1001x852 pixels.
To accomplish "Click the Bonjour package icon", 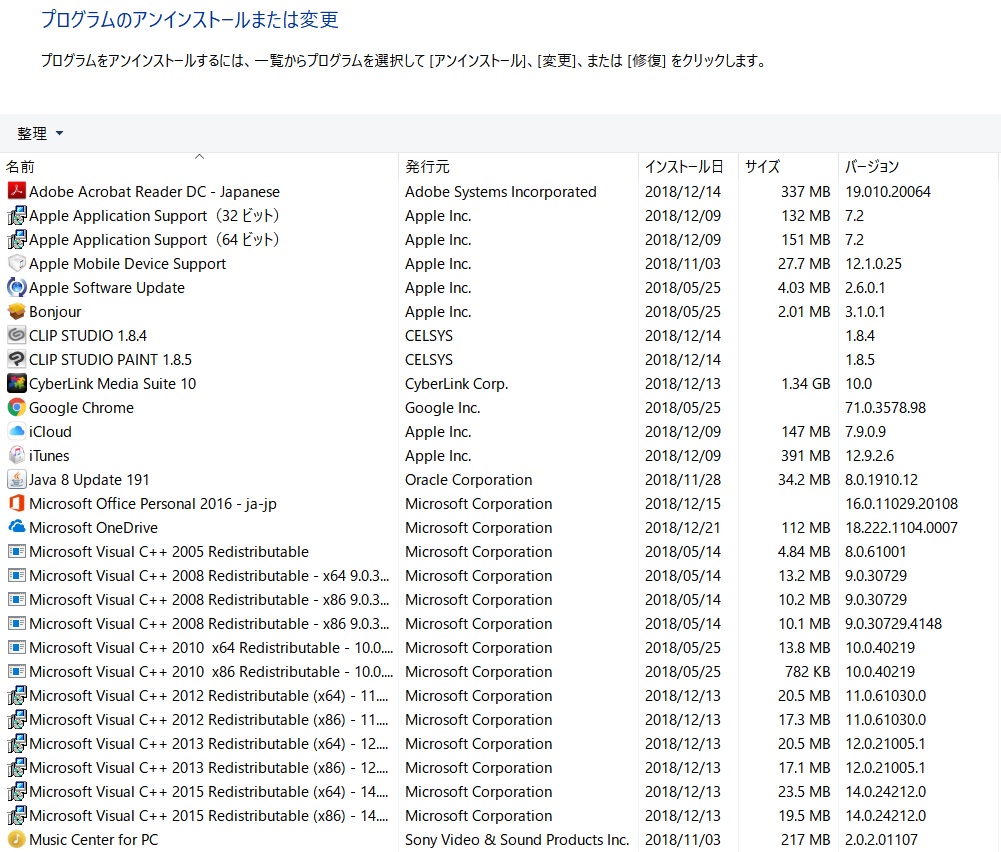I will point(16,311).
